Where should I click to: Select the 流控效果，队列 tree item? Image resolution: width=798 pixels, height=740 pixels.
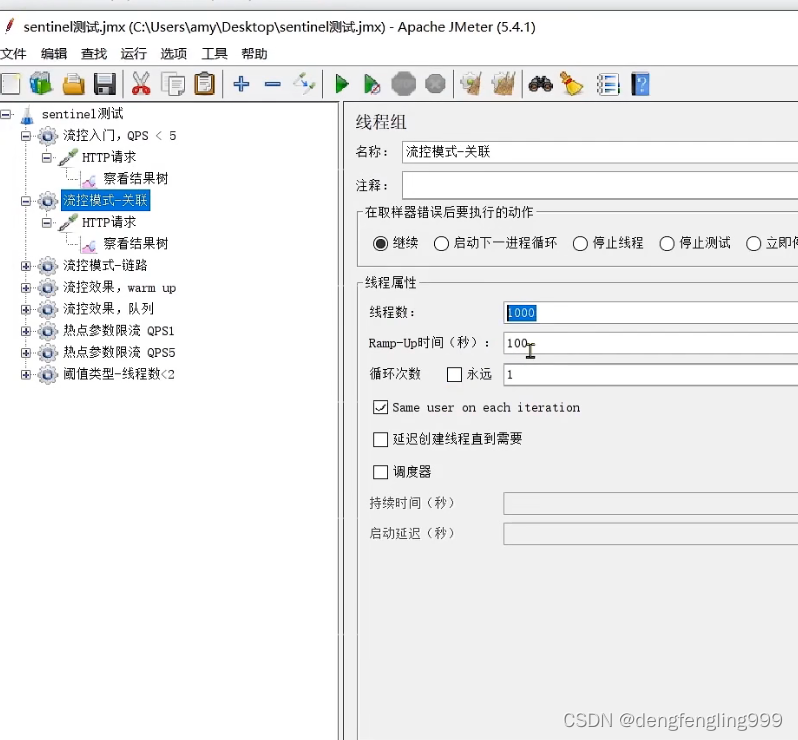(108, 309)
